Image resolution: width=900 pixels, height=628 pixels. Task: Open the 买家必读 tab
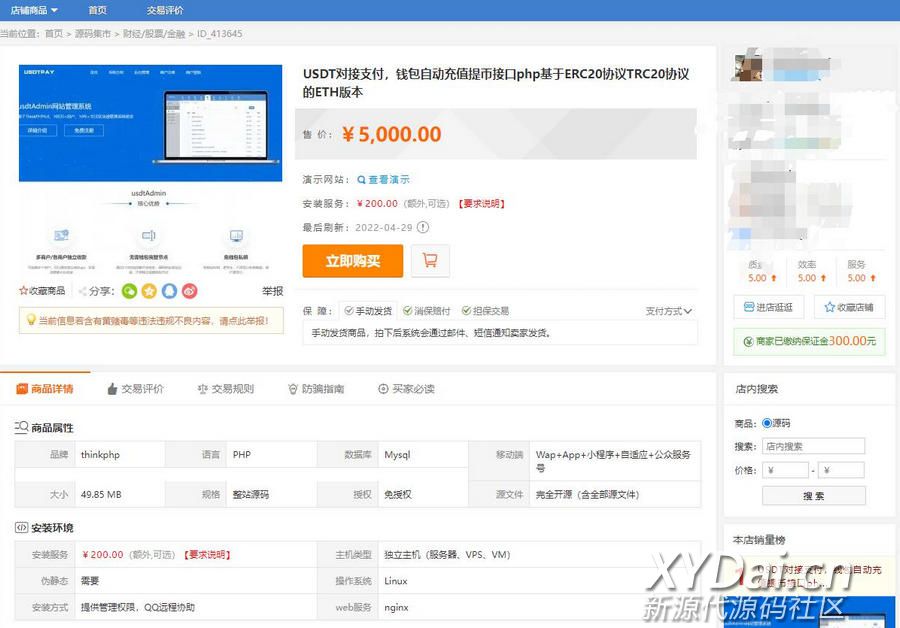[x=406, y=389]
